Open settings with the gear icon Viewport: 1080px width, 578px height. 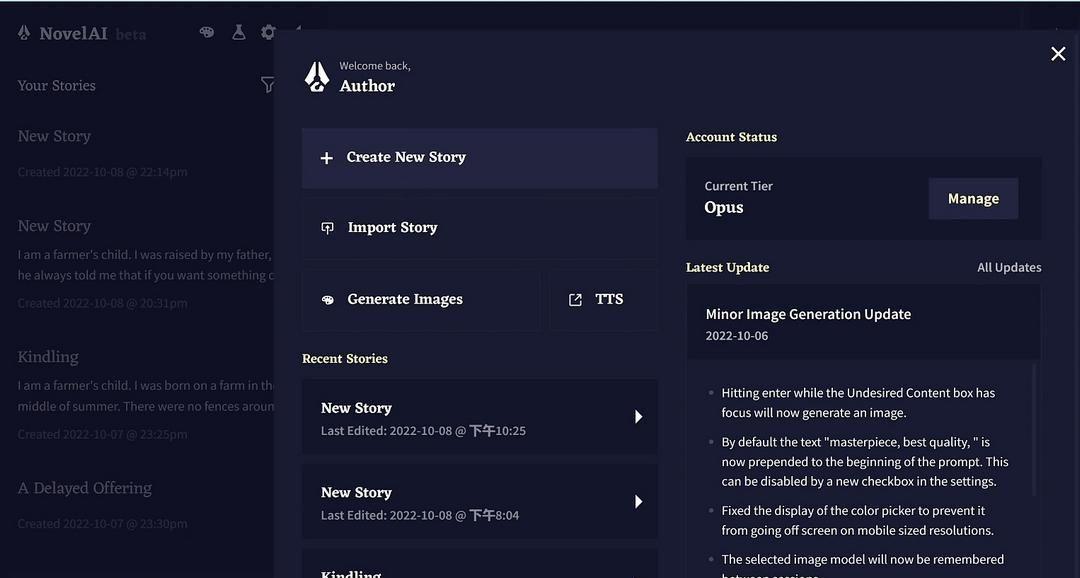268,32
